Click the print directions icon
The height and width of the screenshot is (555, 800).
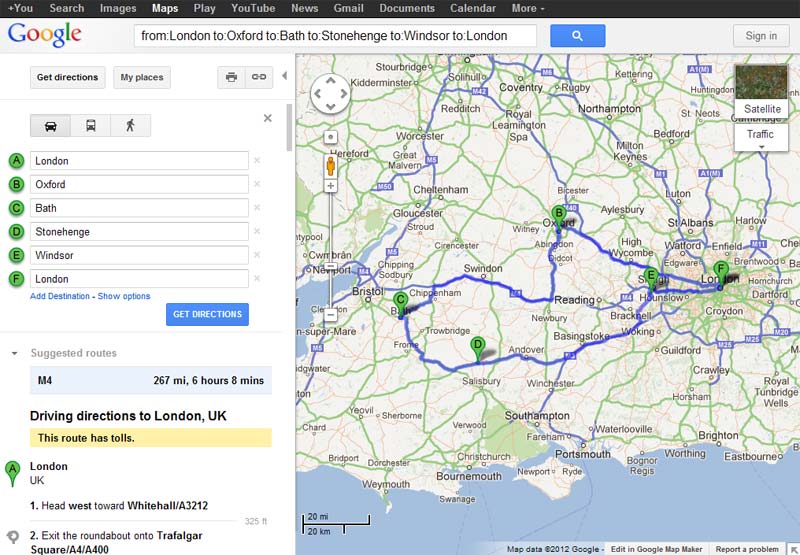click(x=232, y=77)
